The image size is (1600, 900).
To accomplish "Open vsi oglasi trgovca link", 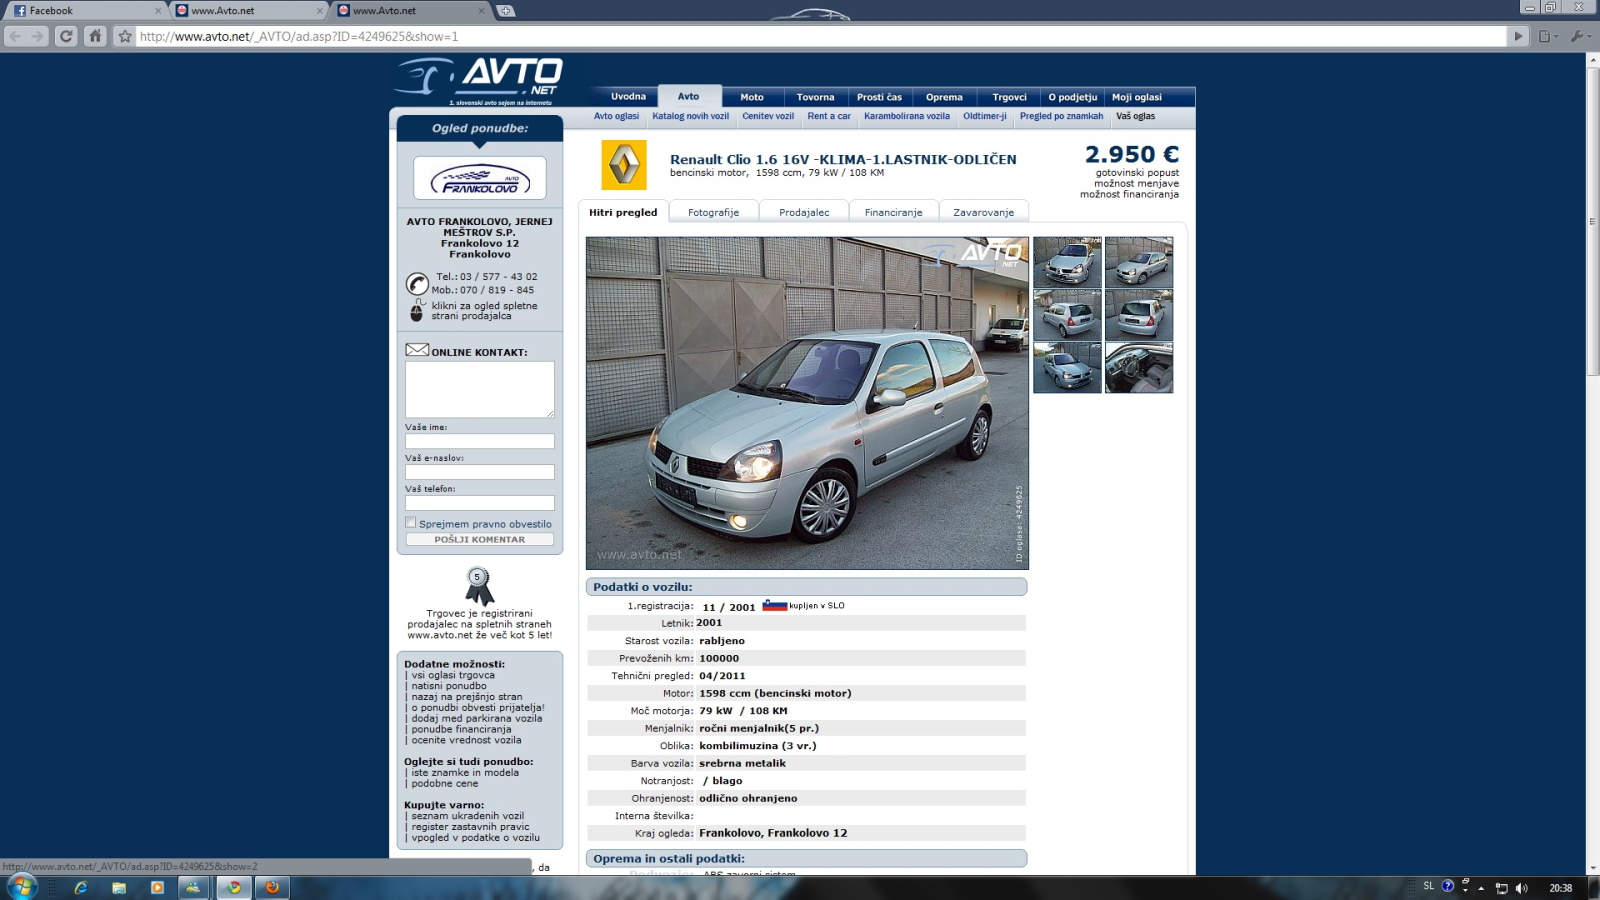I will click(453, 675).
